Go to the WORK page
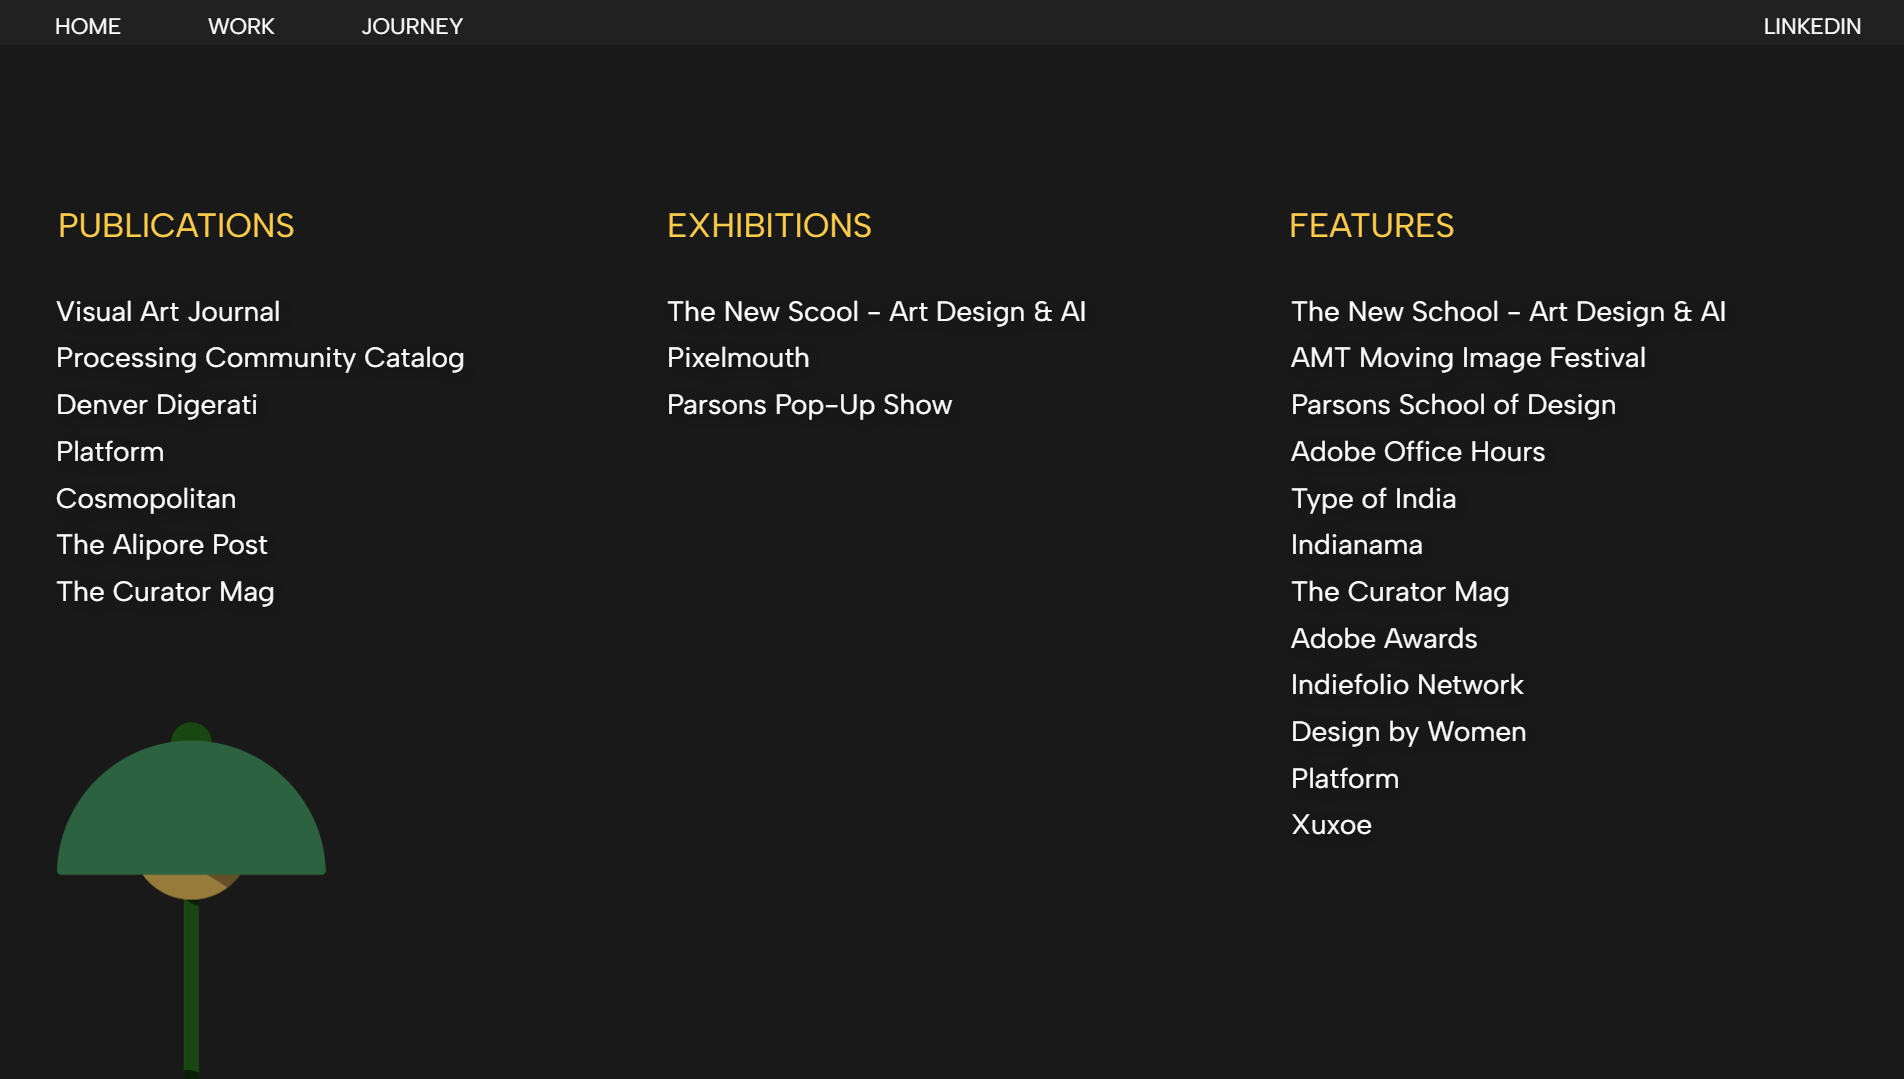This screenshot has height=1079, width=1904. 241,26
